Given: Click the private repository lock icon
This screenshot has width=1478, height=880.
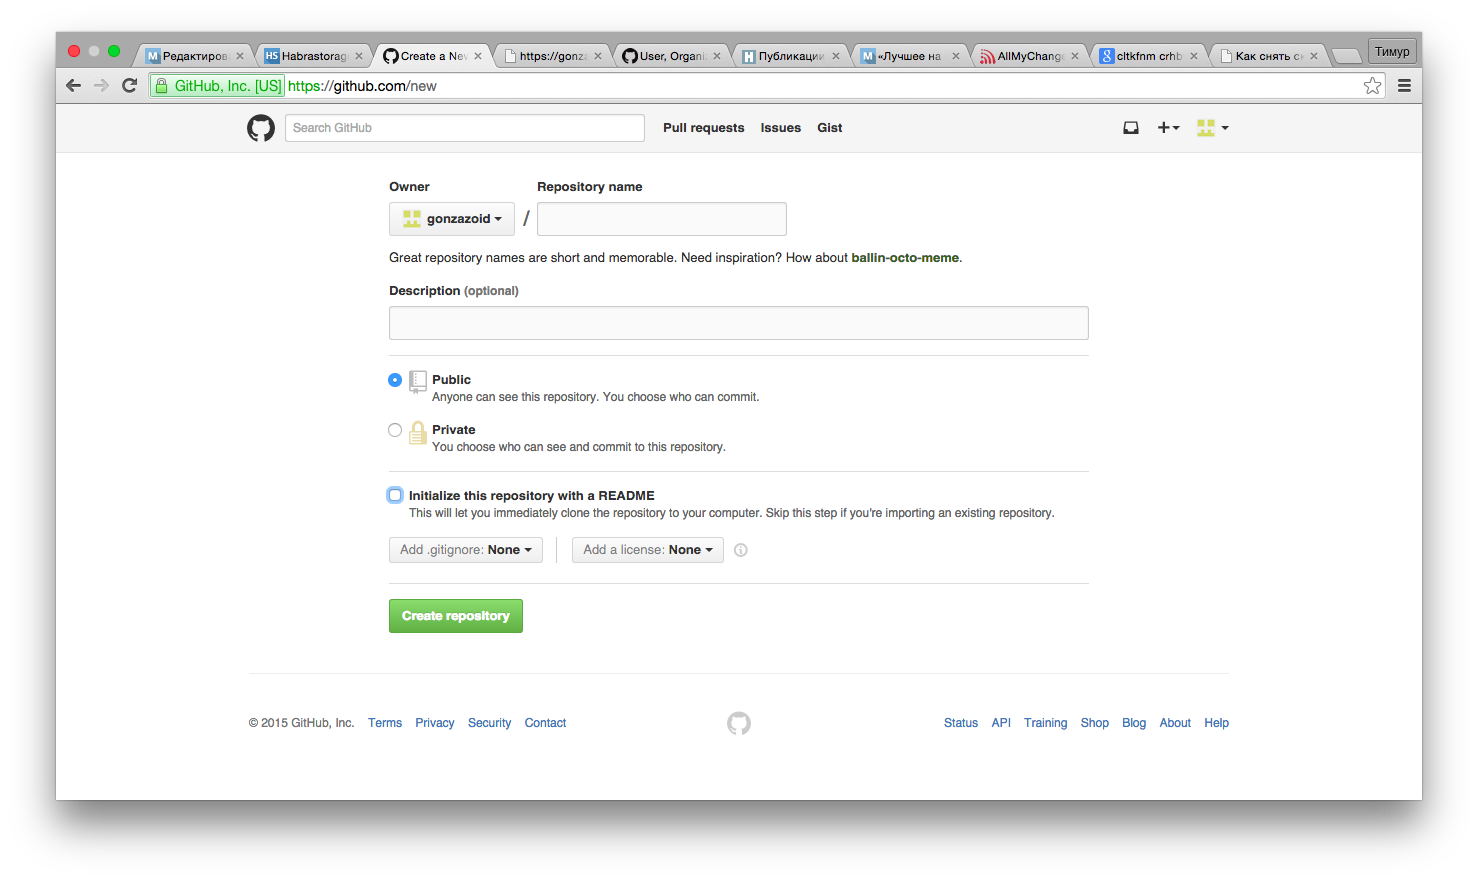Looking at the screenshot, I should pyautogui.click(x=418, y=432).
